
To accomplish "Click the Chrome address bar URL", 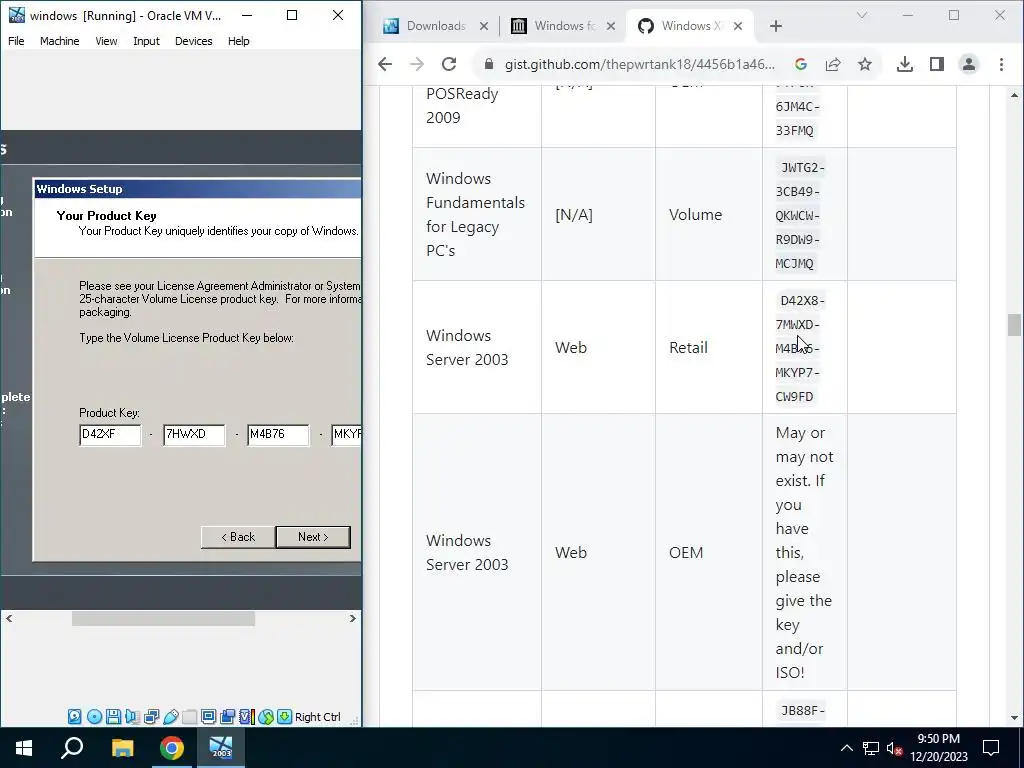I will [x=639, y=64].
